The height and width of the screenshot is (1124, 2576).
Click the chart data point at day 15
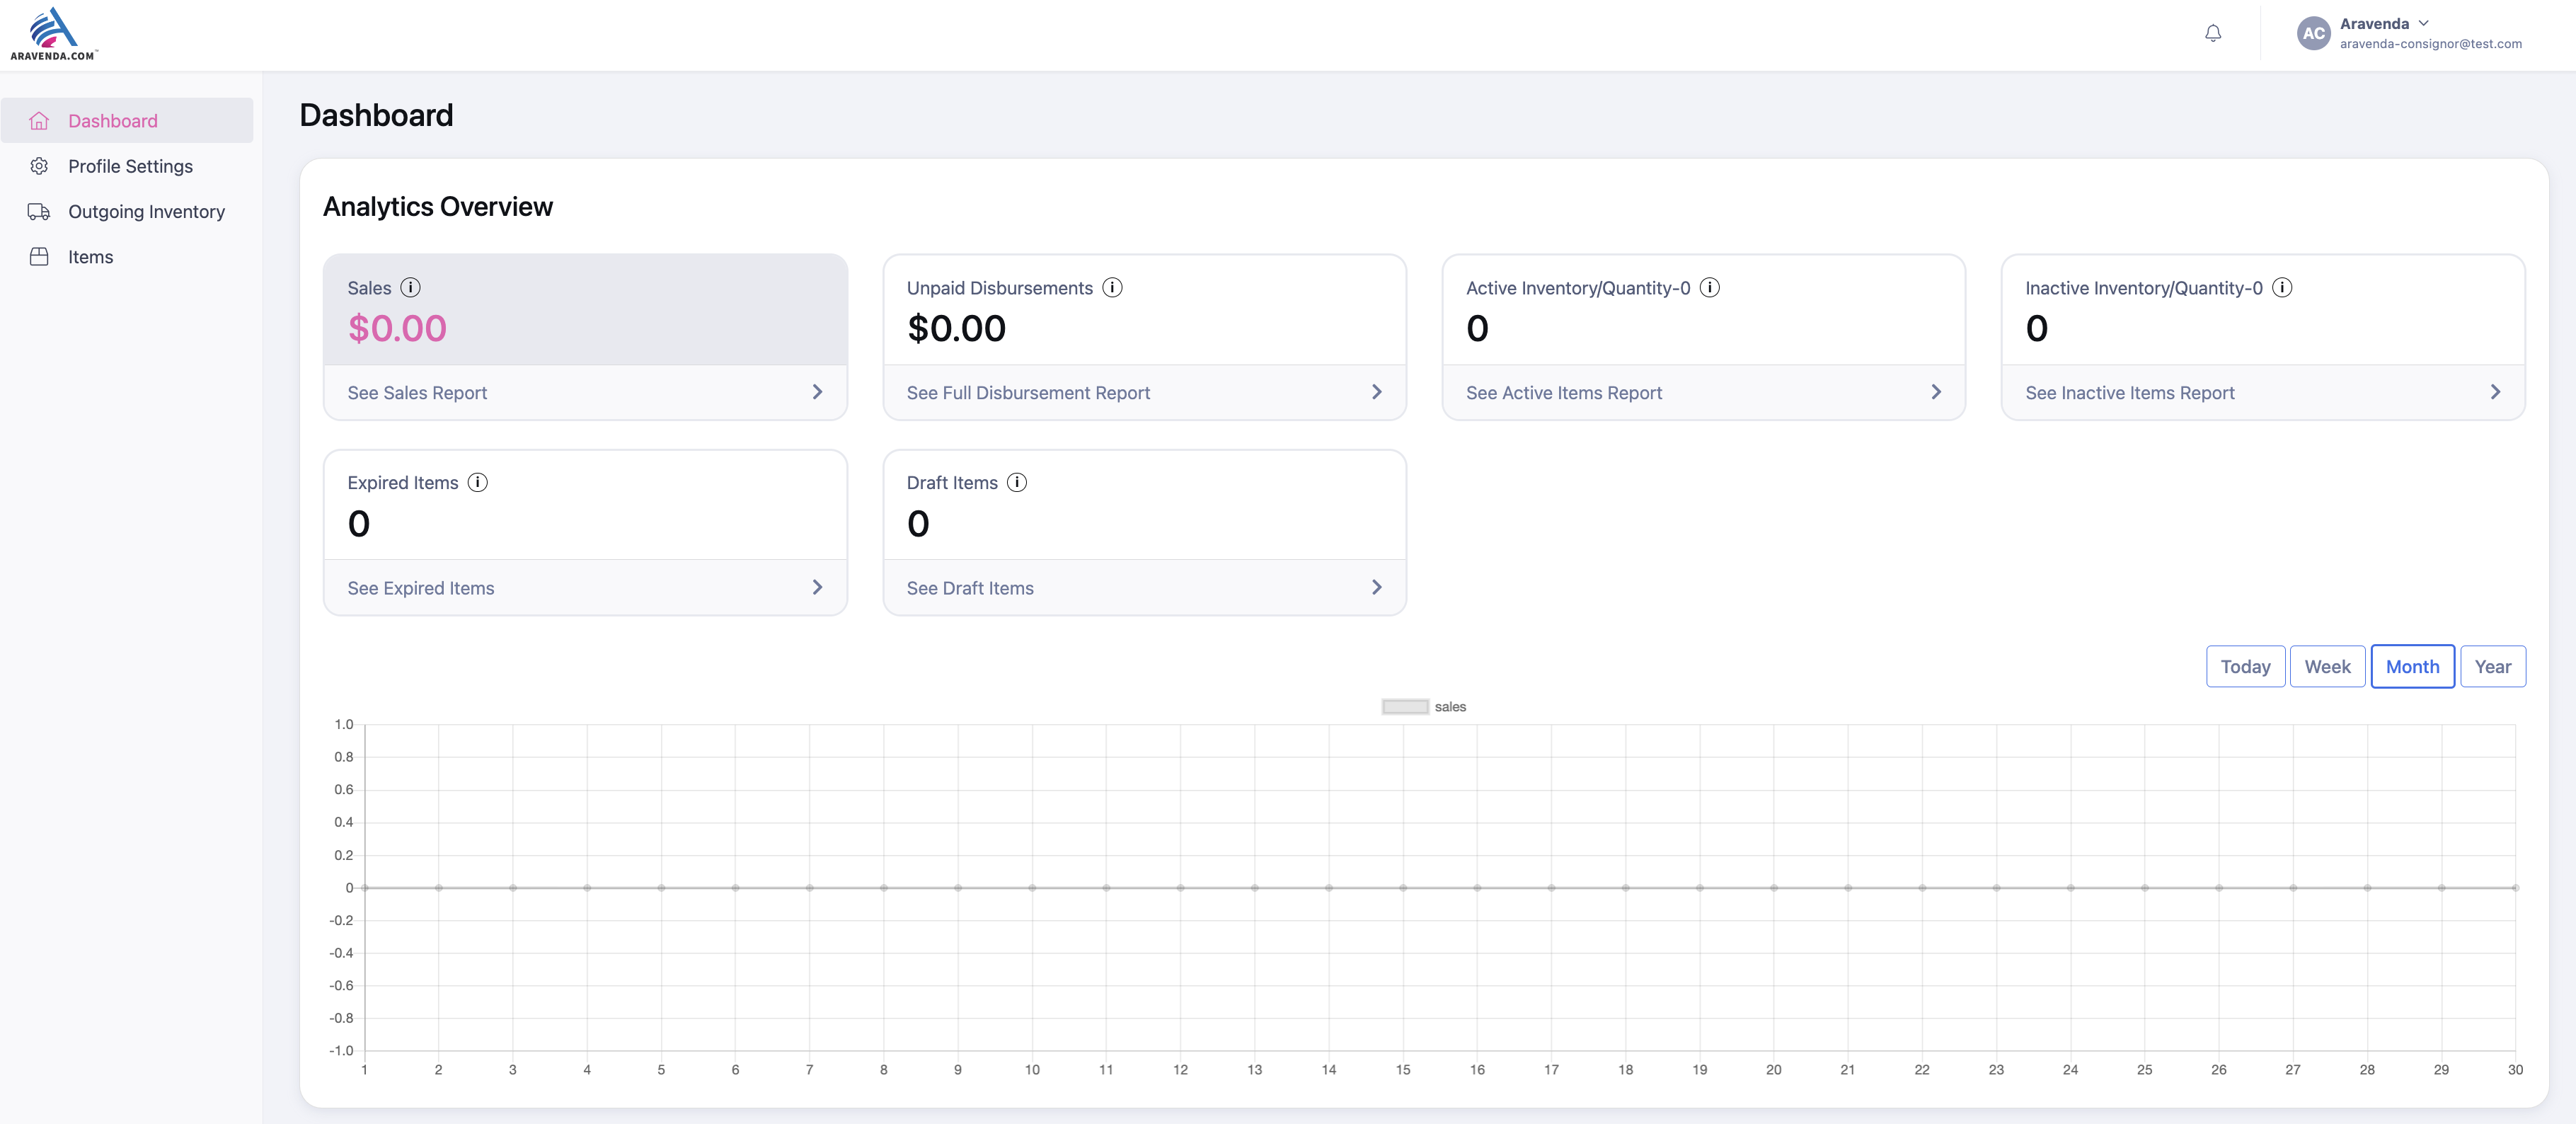point(1402,888)
